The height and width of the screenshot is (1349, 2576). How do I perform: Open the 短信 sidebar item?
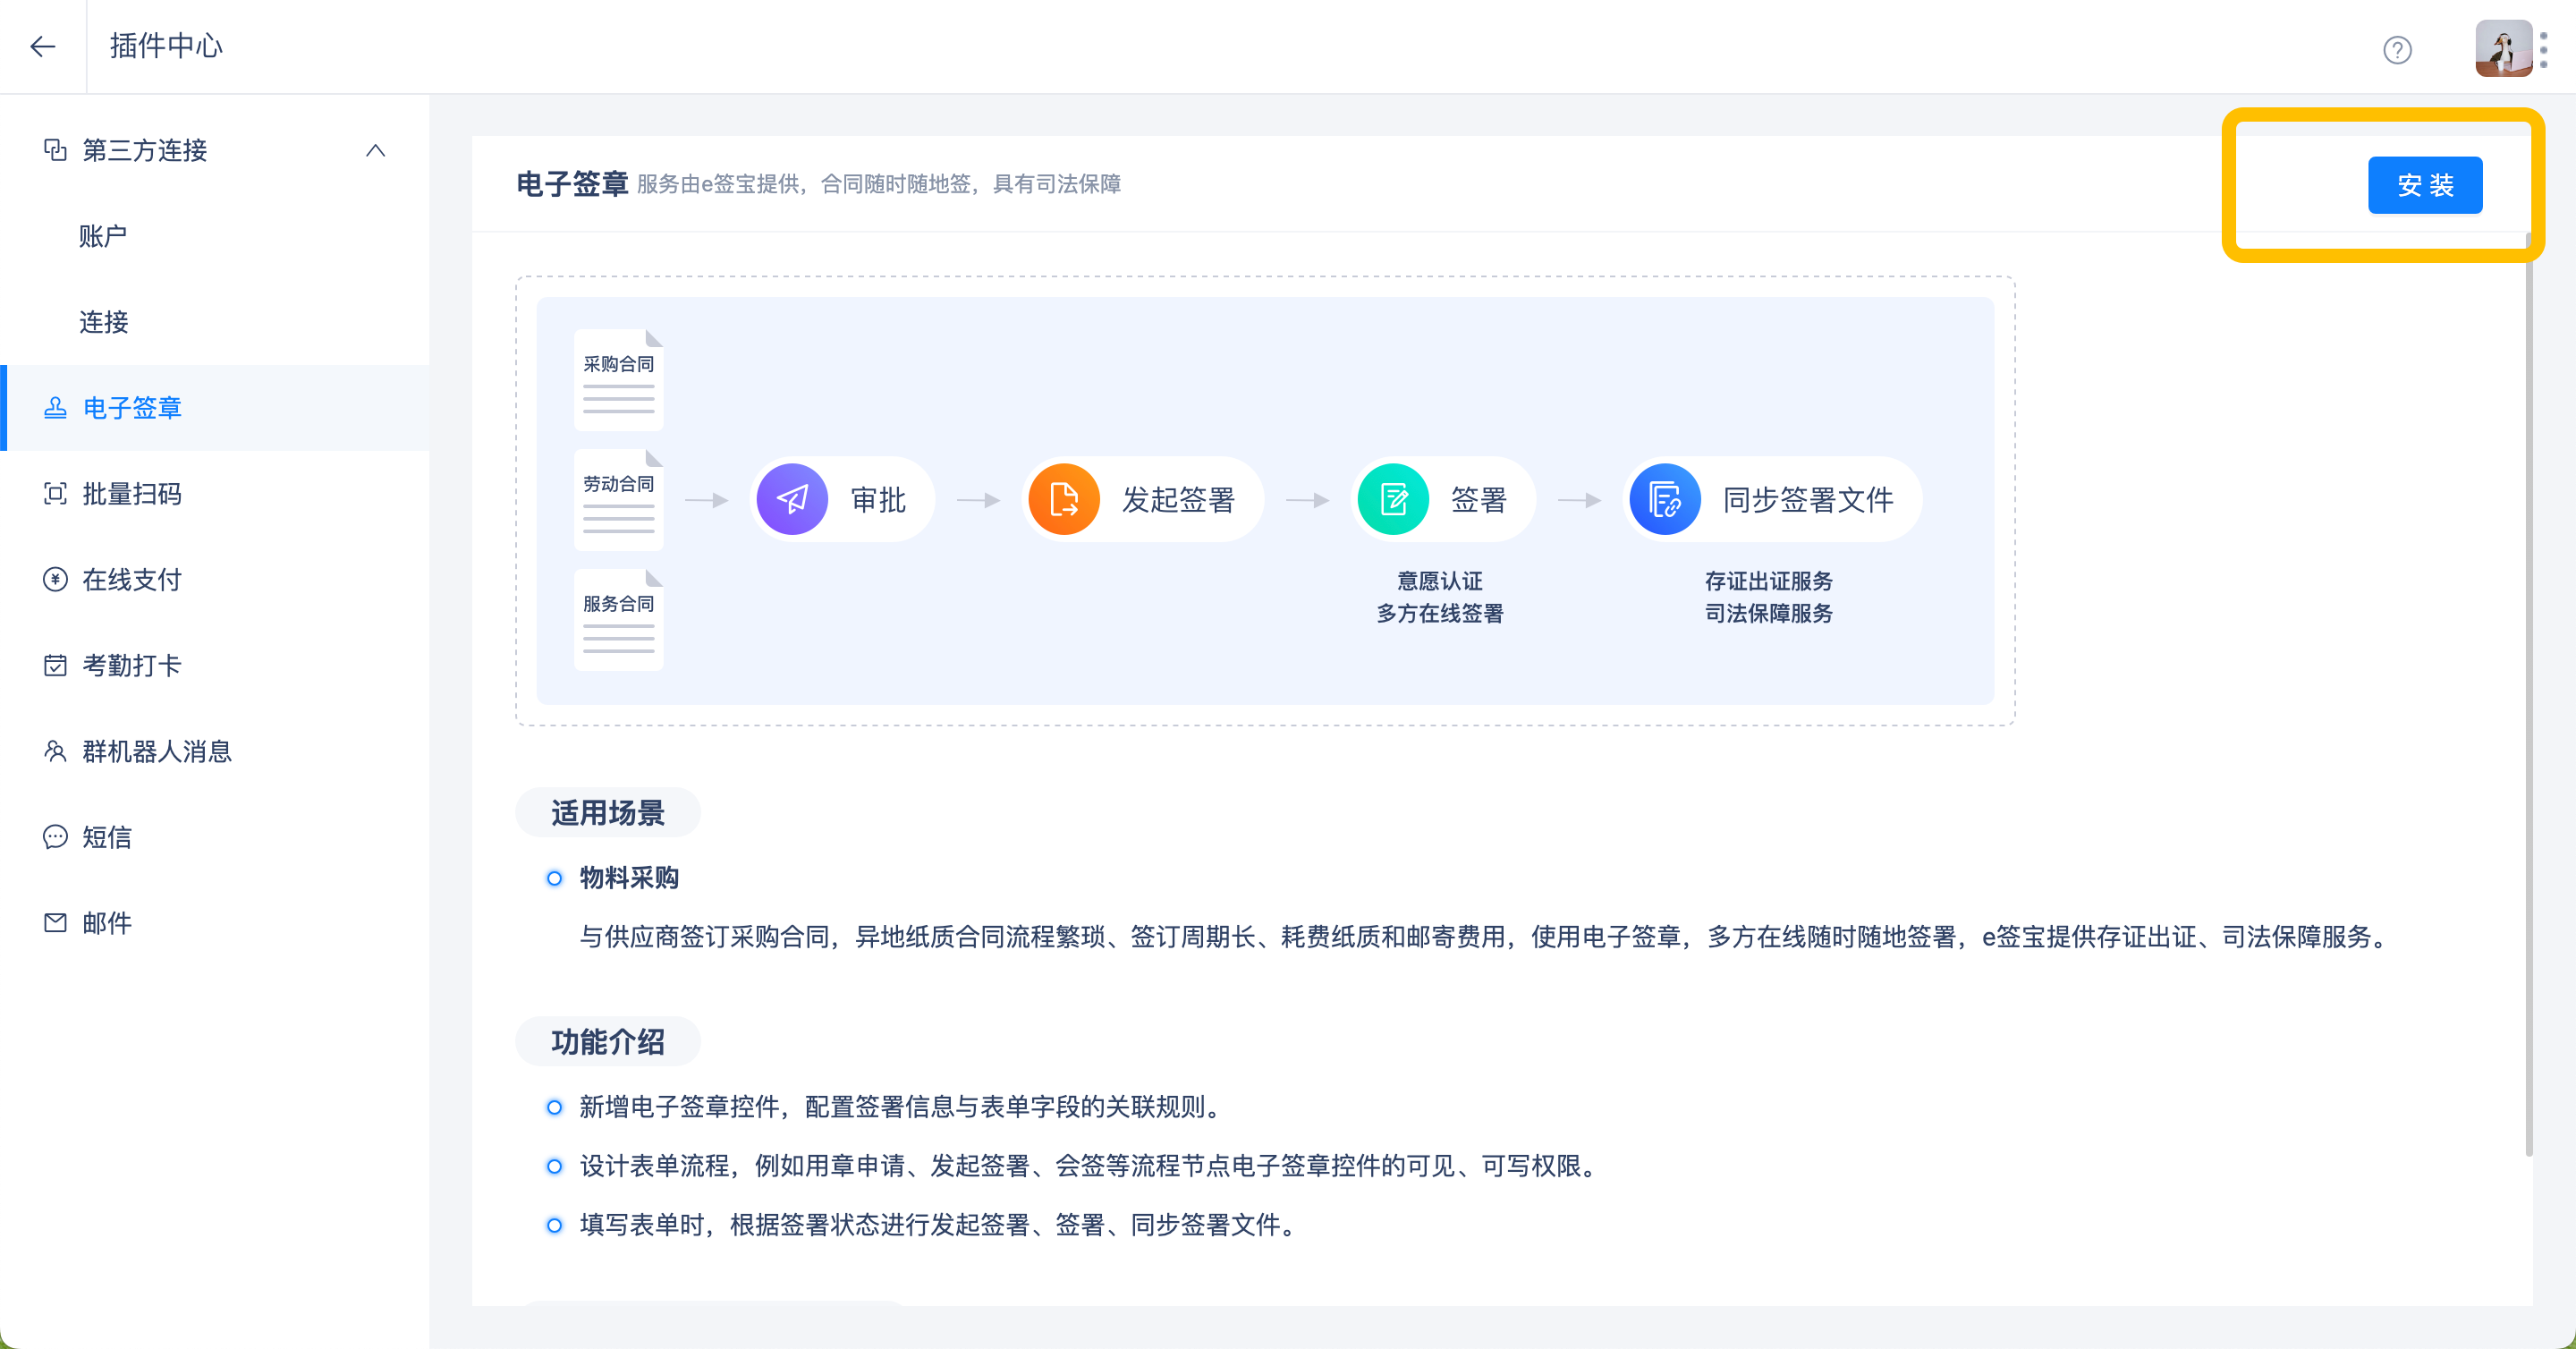(215, 837)
